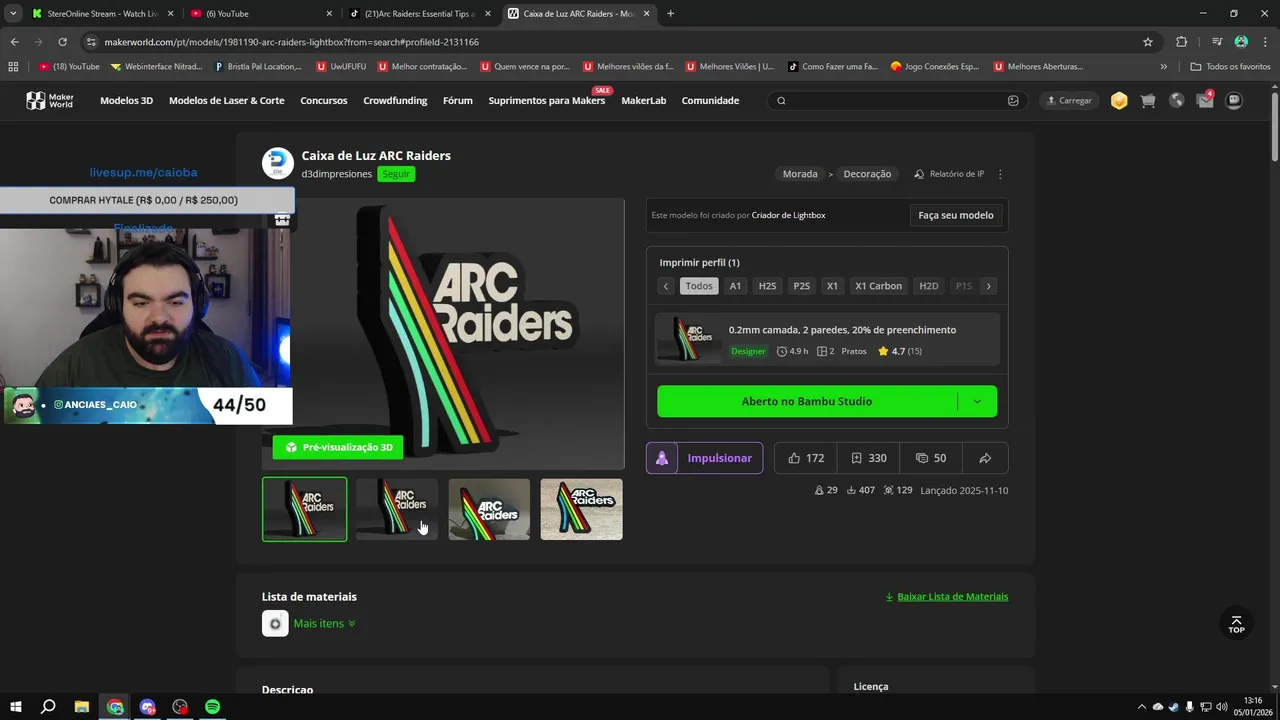This screenshot has height=720, width=1280.
Task: Like the model with 172 likes
Action: tap(806, 458)
